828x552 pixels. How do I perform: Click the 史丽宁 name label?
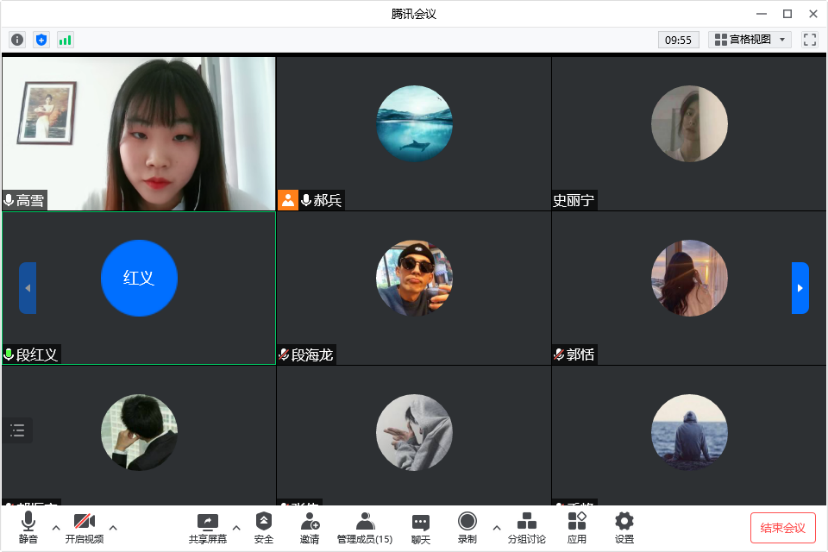[x=573, y=200]
